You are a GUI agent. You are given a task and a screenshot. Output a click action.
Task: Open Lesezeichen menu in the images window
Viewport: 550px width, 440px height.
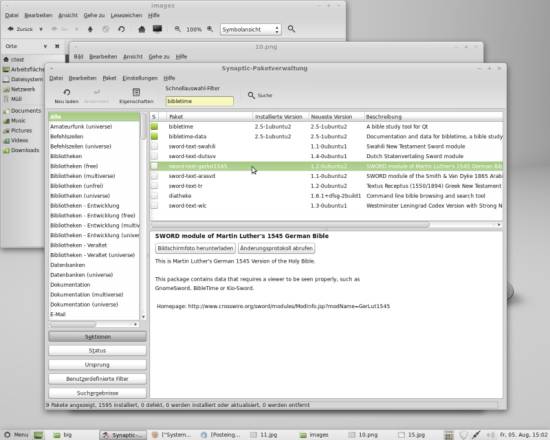[x=126, y=15]
